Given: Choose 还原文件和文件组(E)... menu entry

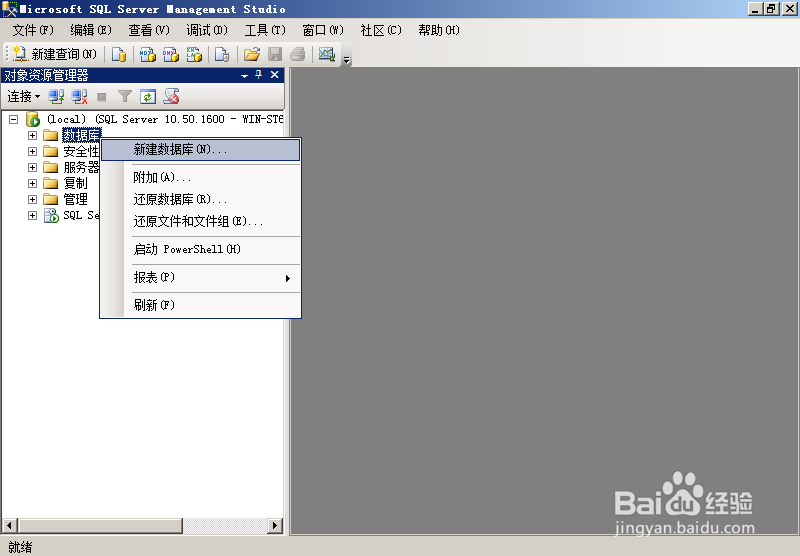Looking at the screenshot, I should point(201,221).
